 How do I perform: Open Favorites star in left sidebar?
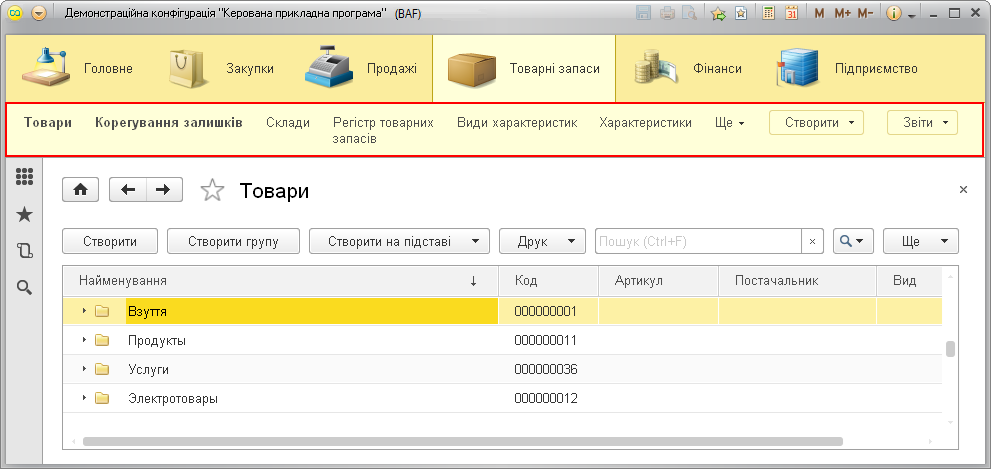[24, 214]
